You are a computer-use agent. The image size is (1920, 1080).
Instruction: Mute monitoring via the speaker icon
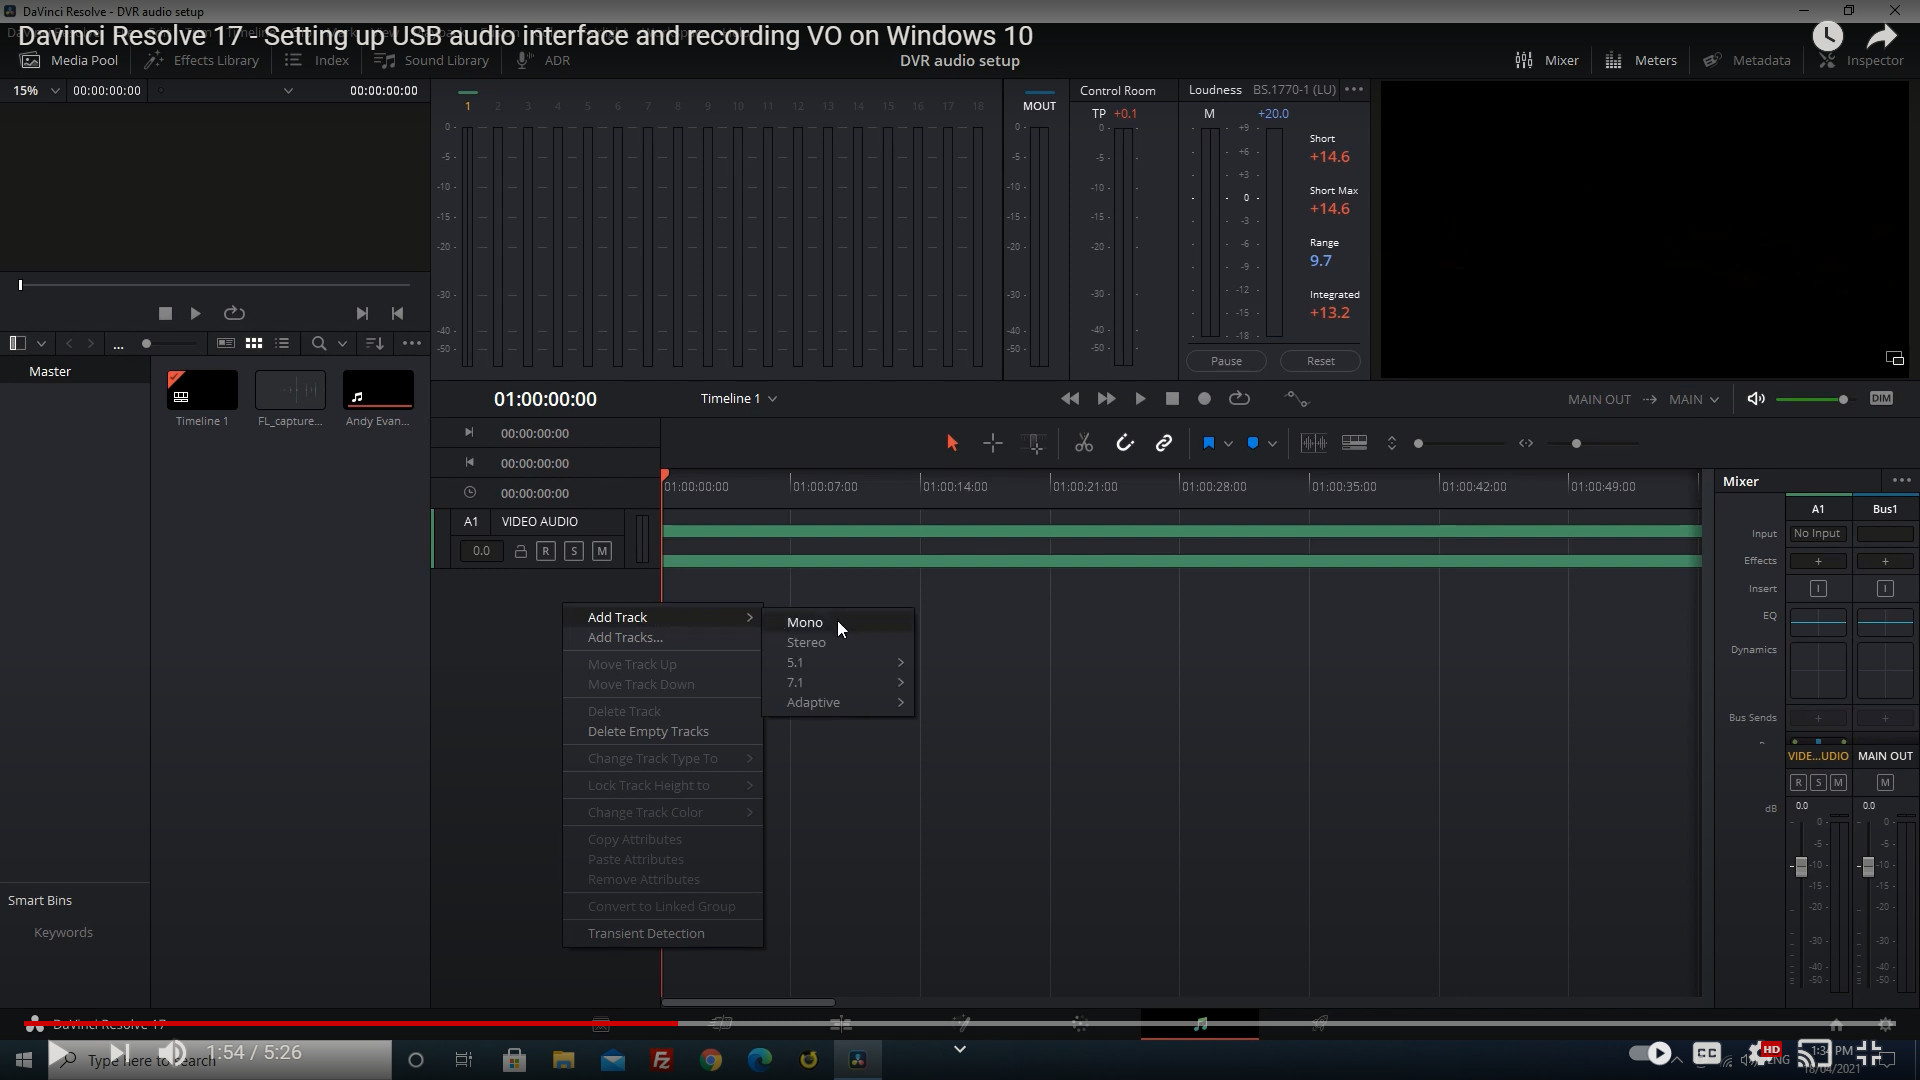1756,398
